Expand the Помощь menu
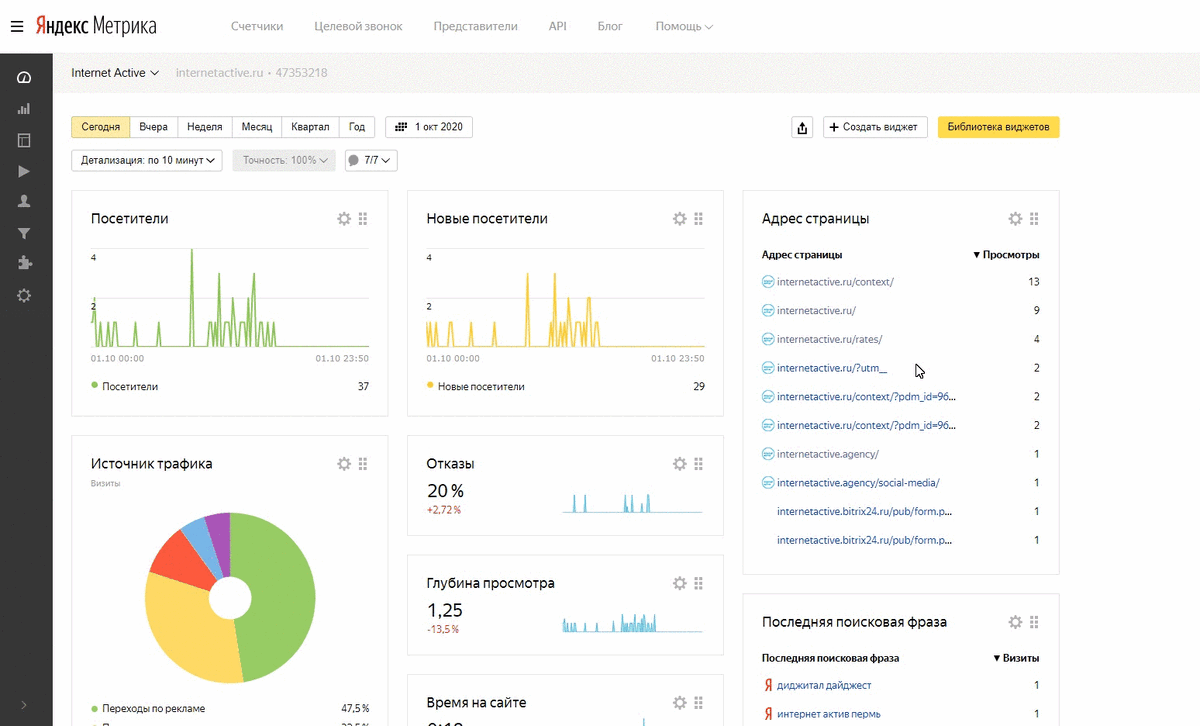The height and width of the screenshot is (726, 1200). (x=684, y=26)
